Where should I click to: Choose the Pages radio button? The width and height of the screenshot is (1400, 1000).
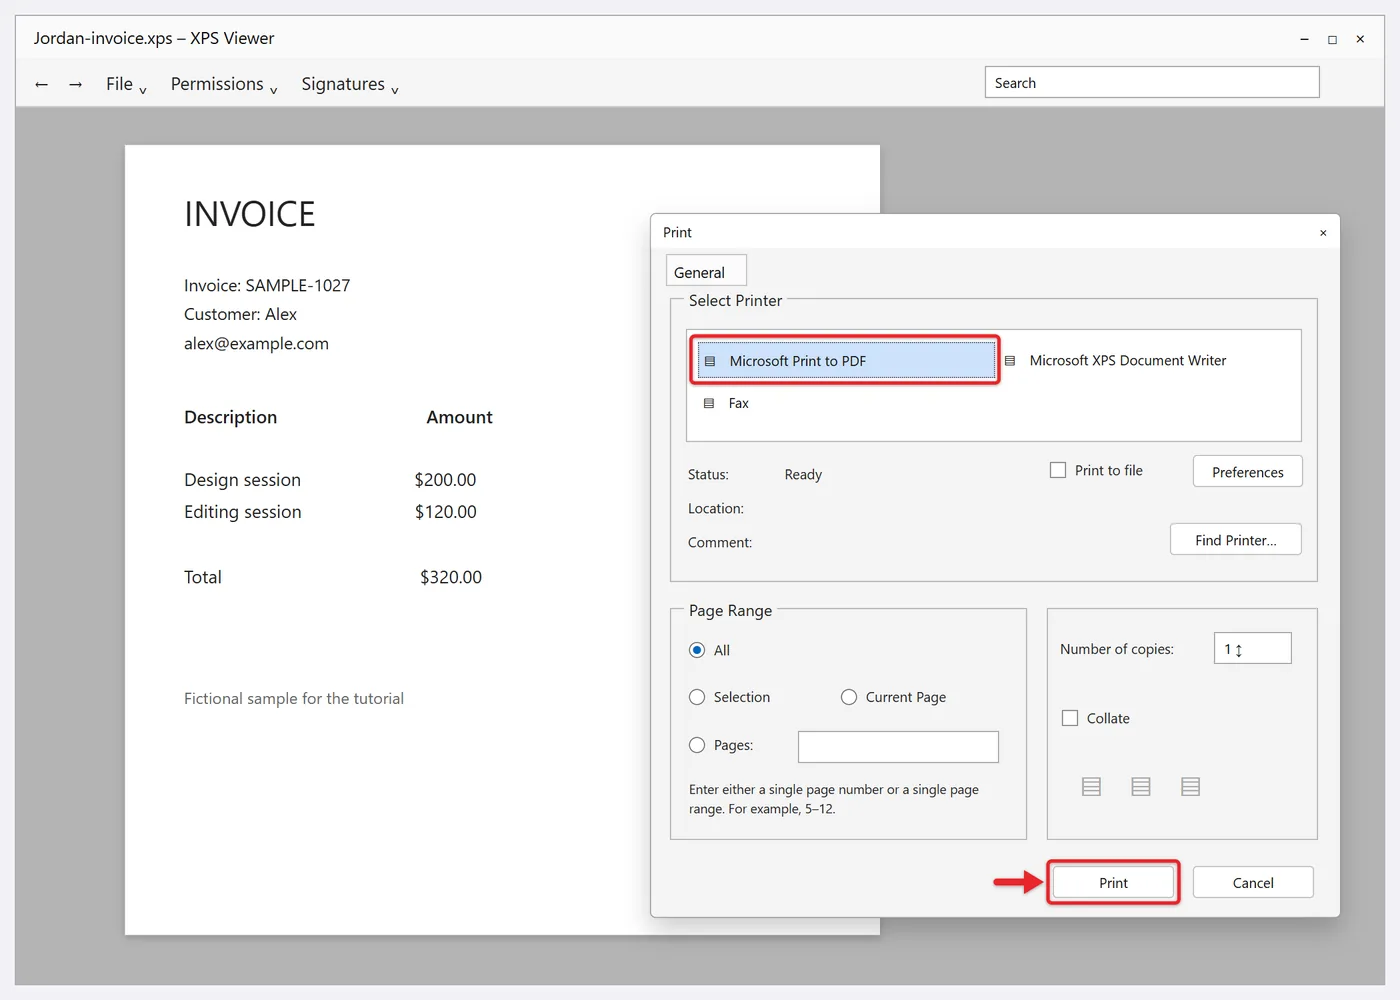(x=697, y=745)
